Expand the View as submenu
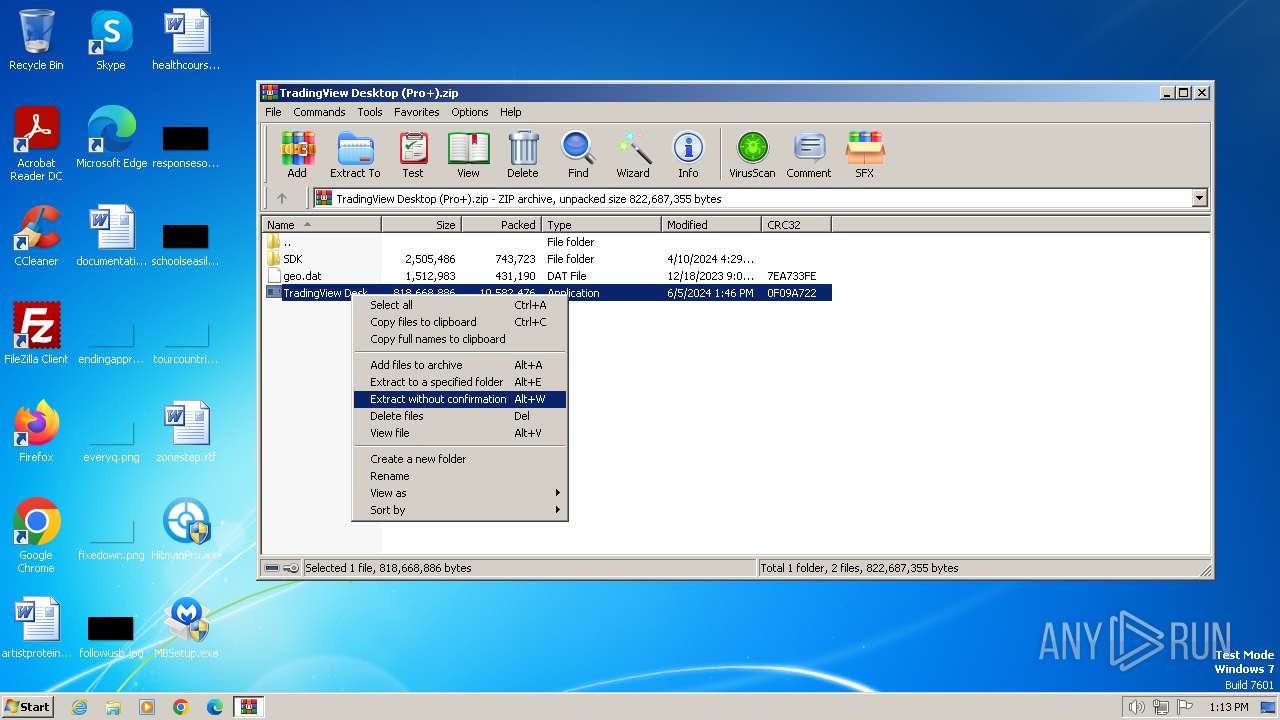The width and height of the screenshot is (1280, 720). click(460, 493)
